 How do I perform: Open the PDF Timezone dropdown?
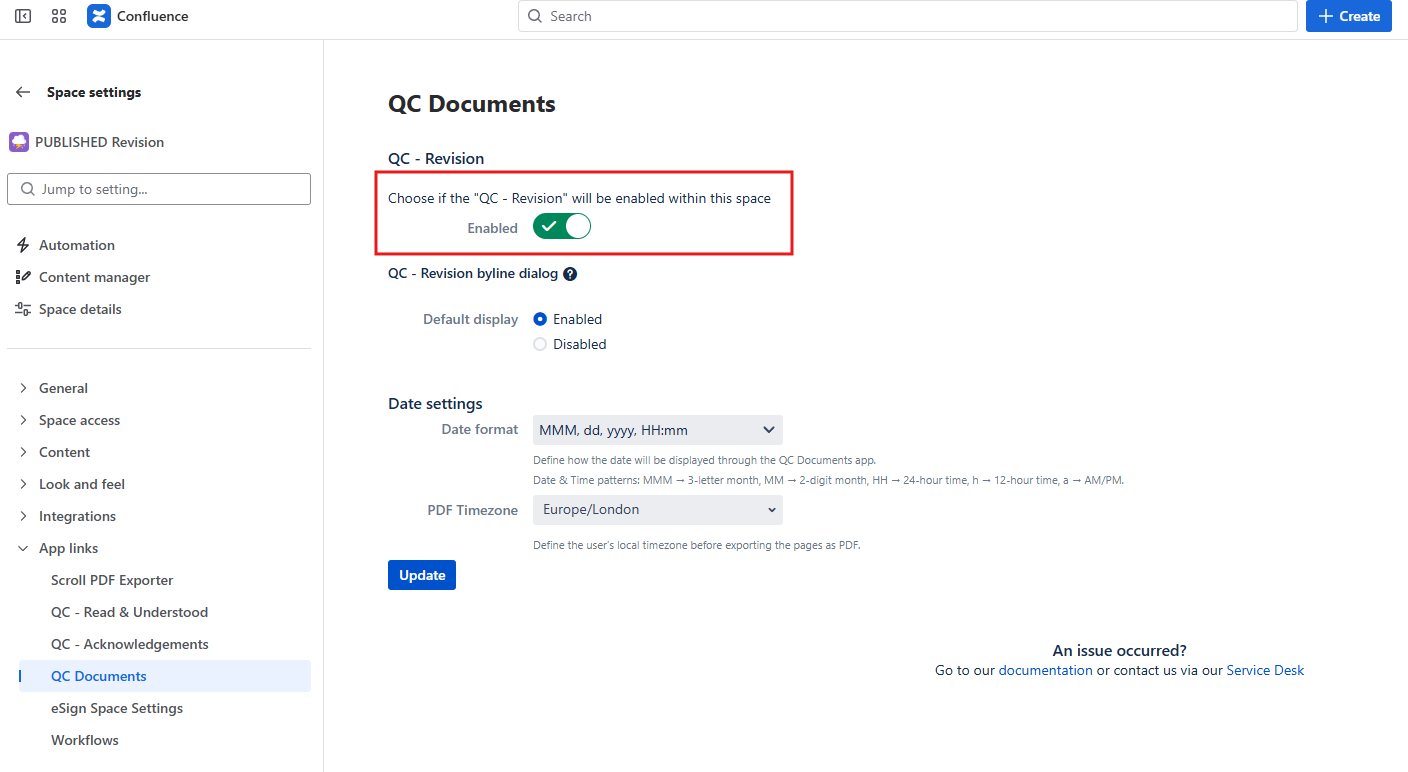click(657, 510)
